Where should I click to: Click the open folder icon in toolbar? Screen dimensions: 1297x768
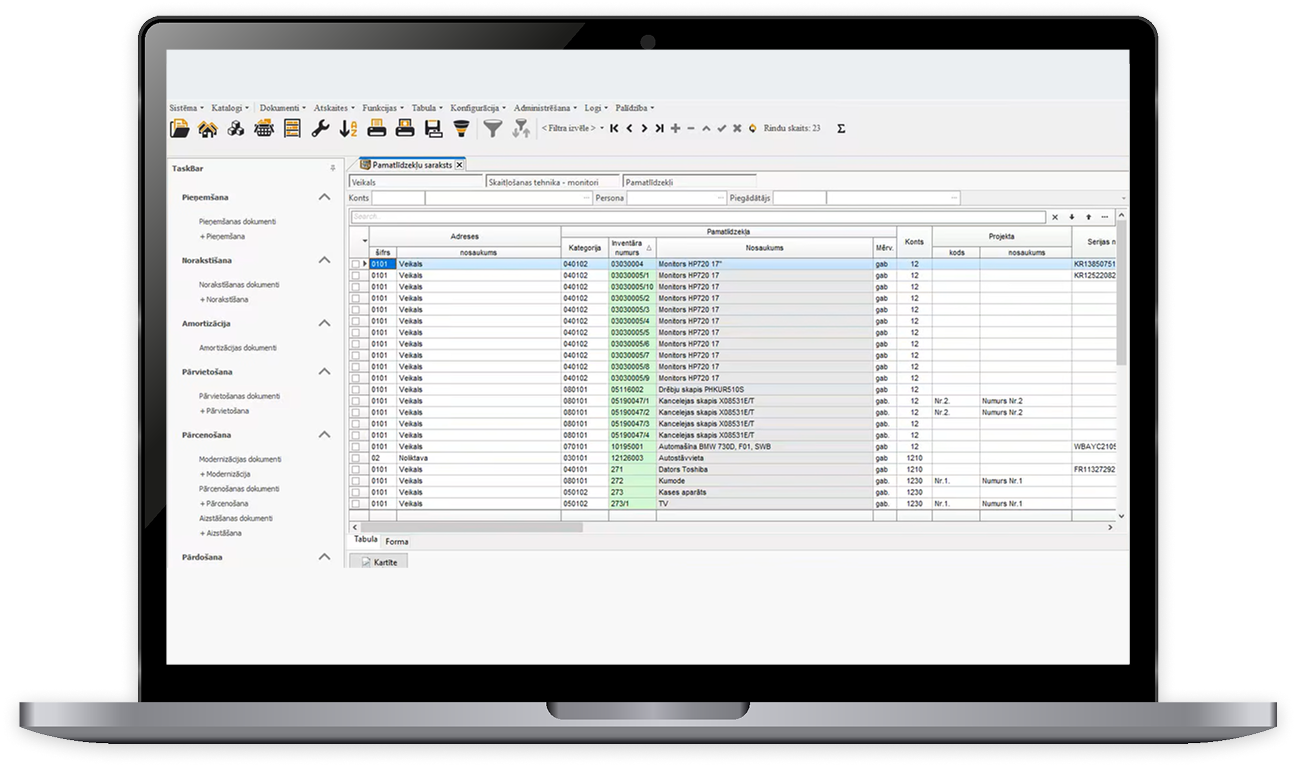[x=179, y=128]
